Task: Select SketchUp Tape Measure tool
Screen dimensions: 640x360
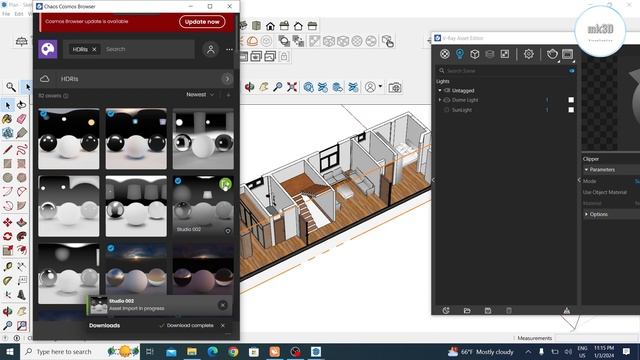Action: [7, 267]
